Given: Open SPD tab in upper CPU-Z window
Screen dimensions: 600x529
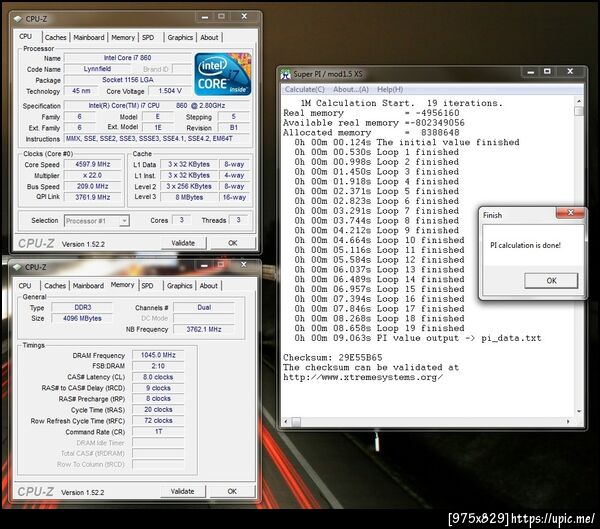Looking at the screenshot, I should (148, 38).
